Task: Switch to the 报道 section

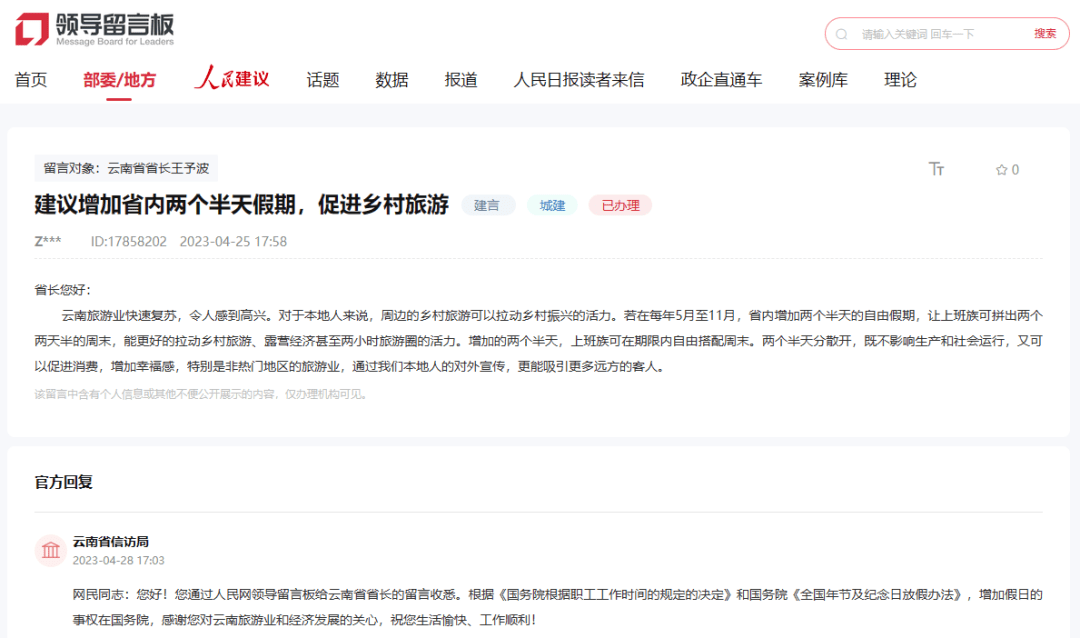Action: [x=461, y=80]
